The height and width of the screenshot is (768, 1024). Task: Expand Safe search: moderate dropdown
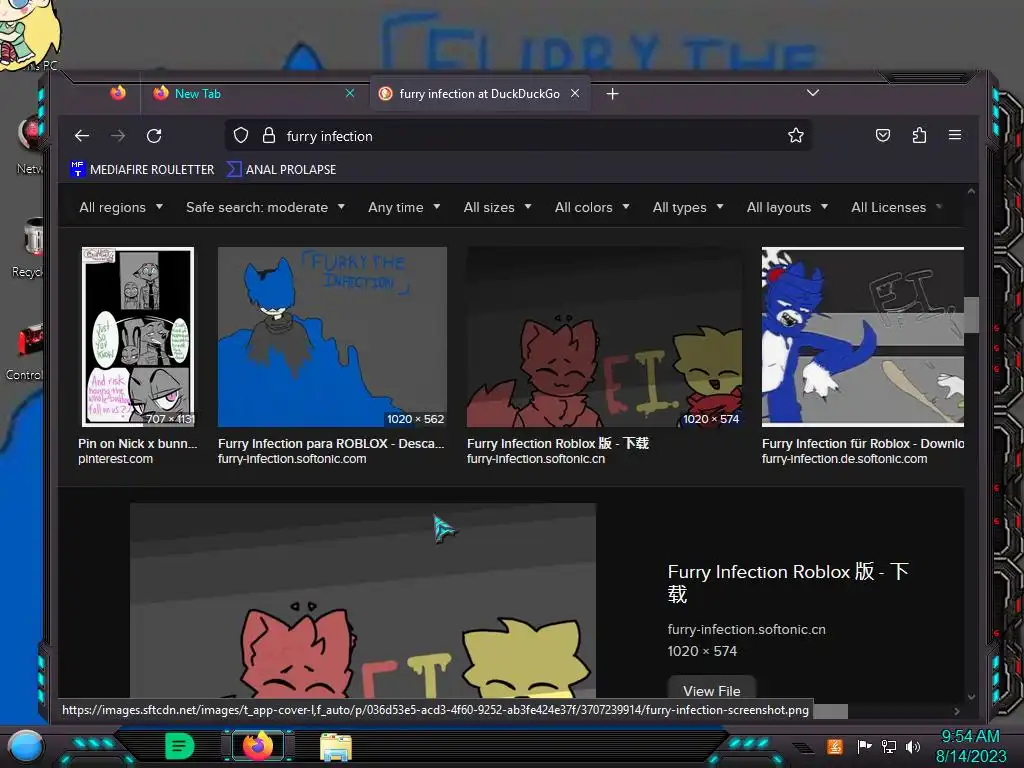tap(265, 207)
